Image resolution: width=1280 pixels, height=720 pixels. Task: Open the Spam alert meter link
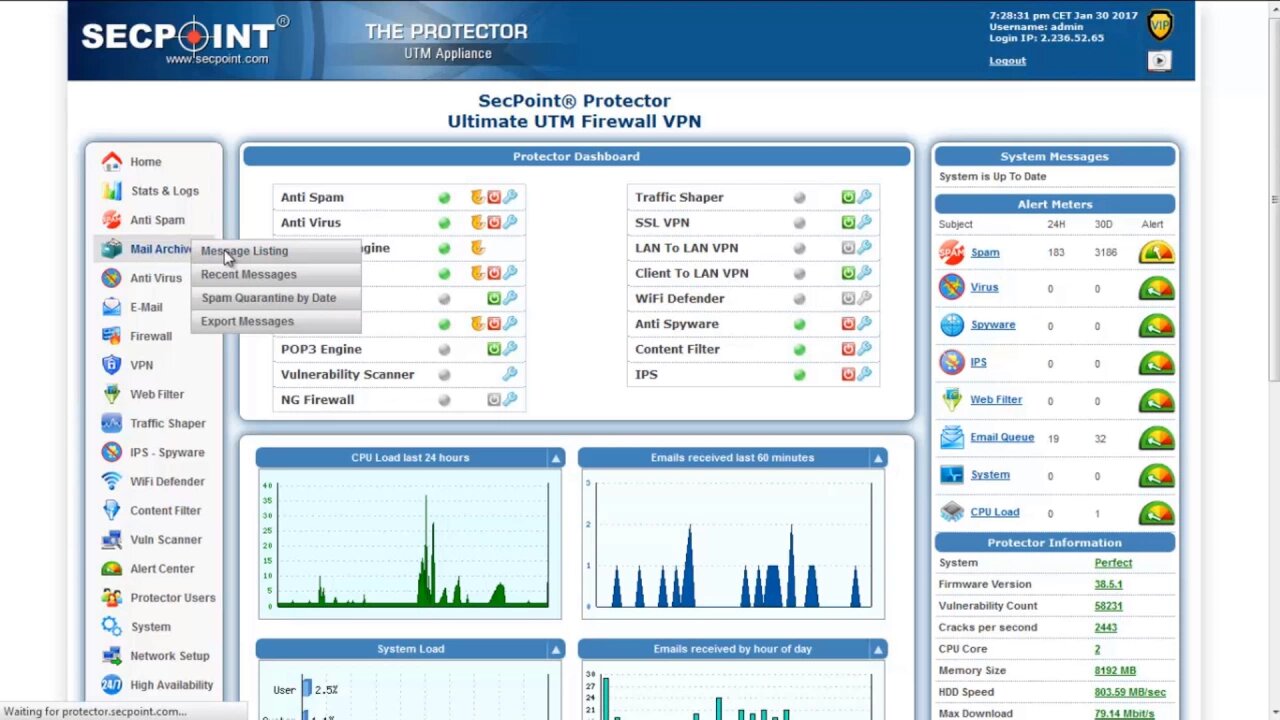point(985,253)
